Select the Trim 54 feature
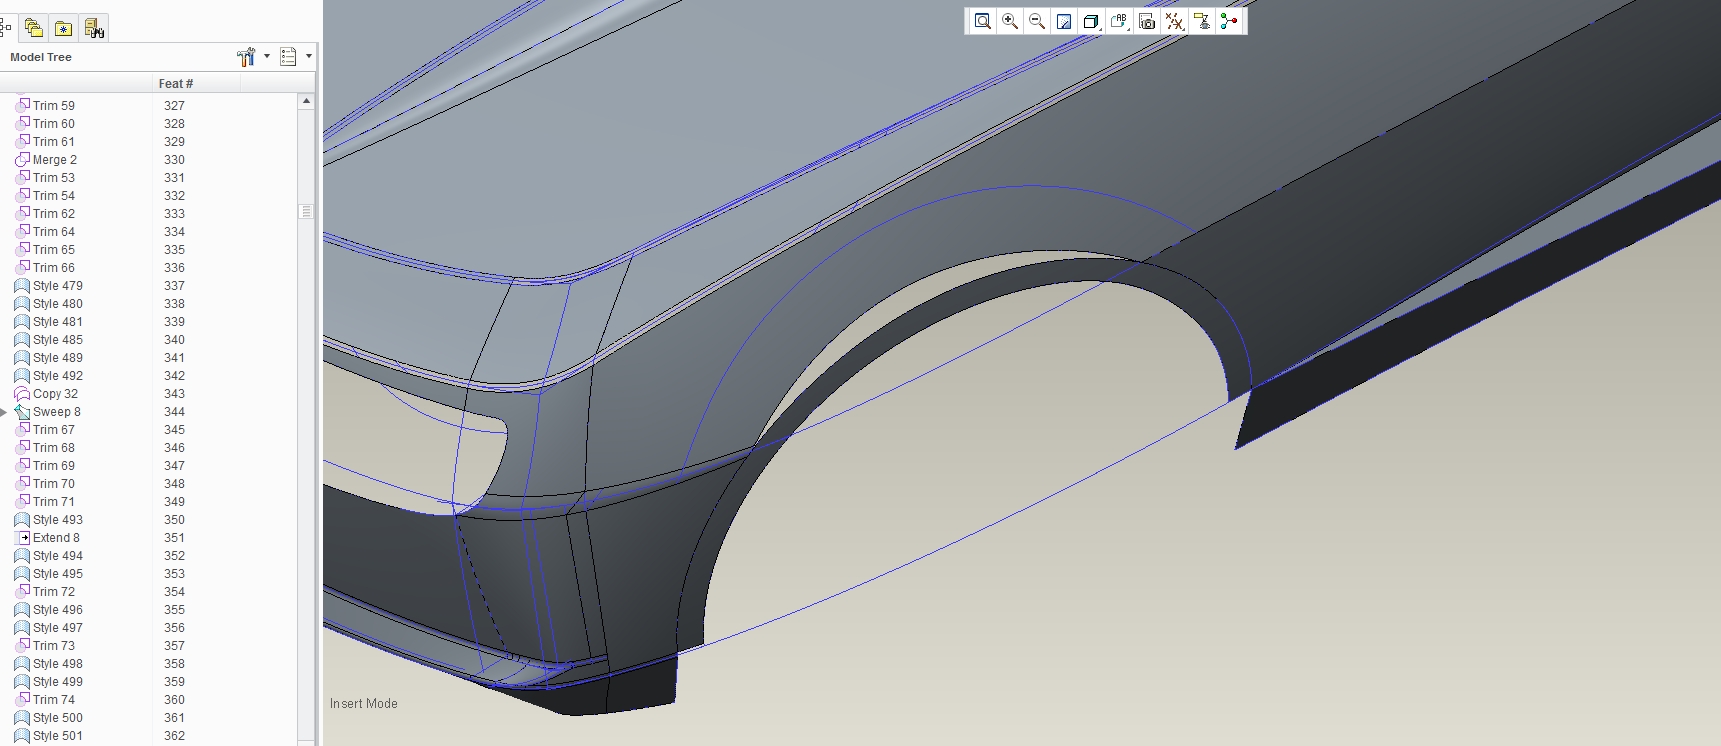Viewport: 1721px width, 746px height. click(53, 196)
